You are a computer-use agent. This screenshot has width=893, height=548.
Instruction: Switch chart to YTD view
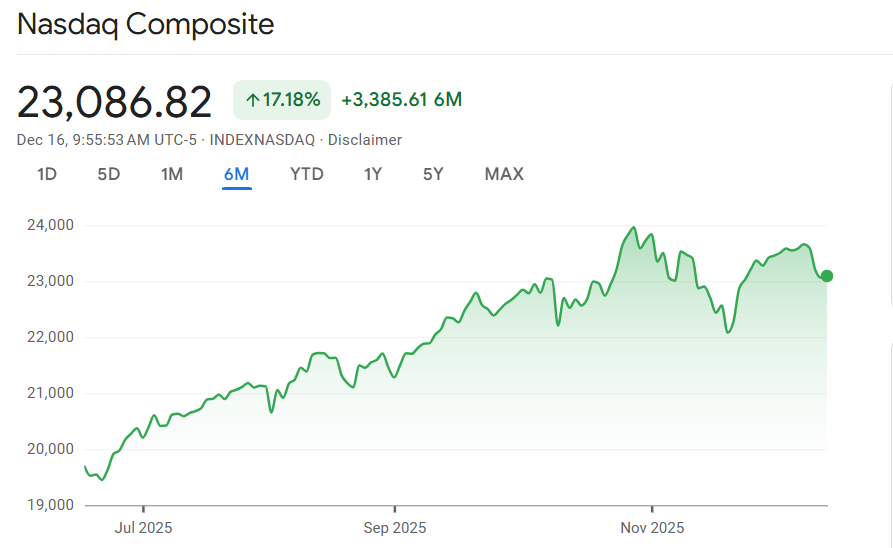click(307, 174)
